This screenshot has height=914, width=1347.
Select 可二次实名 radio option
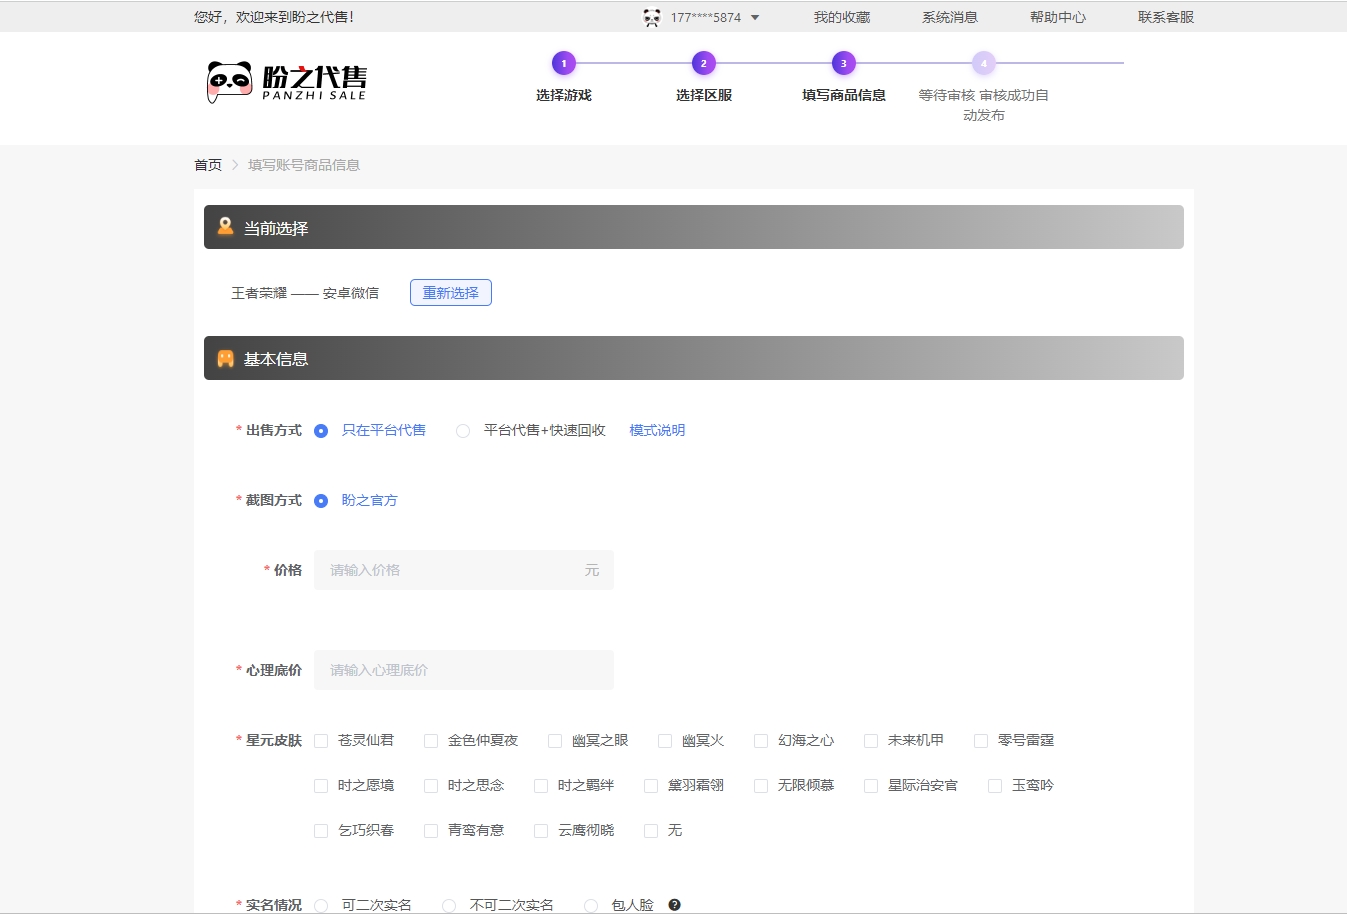coord(321,906)
